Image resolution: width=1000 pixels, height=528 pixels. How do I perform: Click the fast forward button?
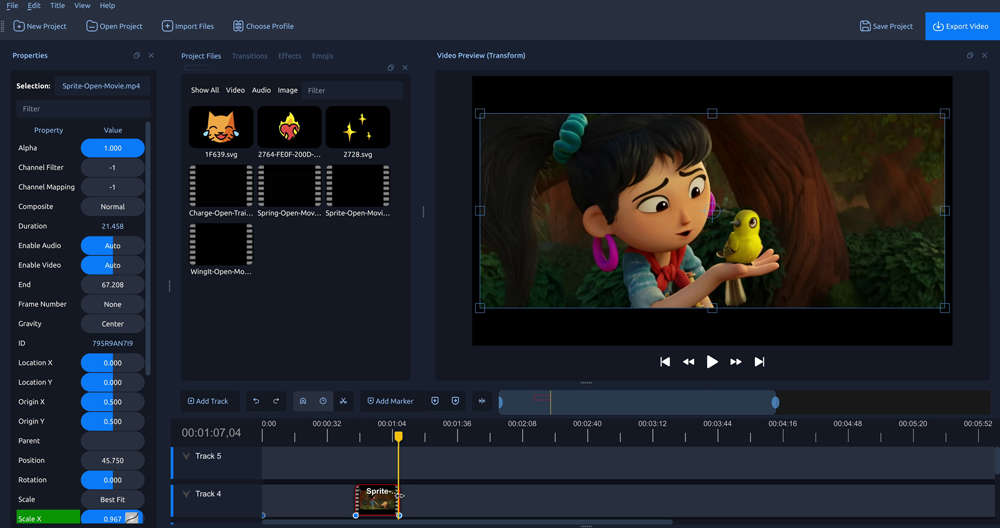pyautogui.click(x=736, y=362)
